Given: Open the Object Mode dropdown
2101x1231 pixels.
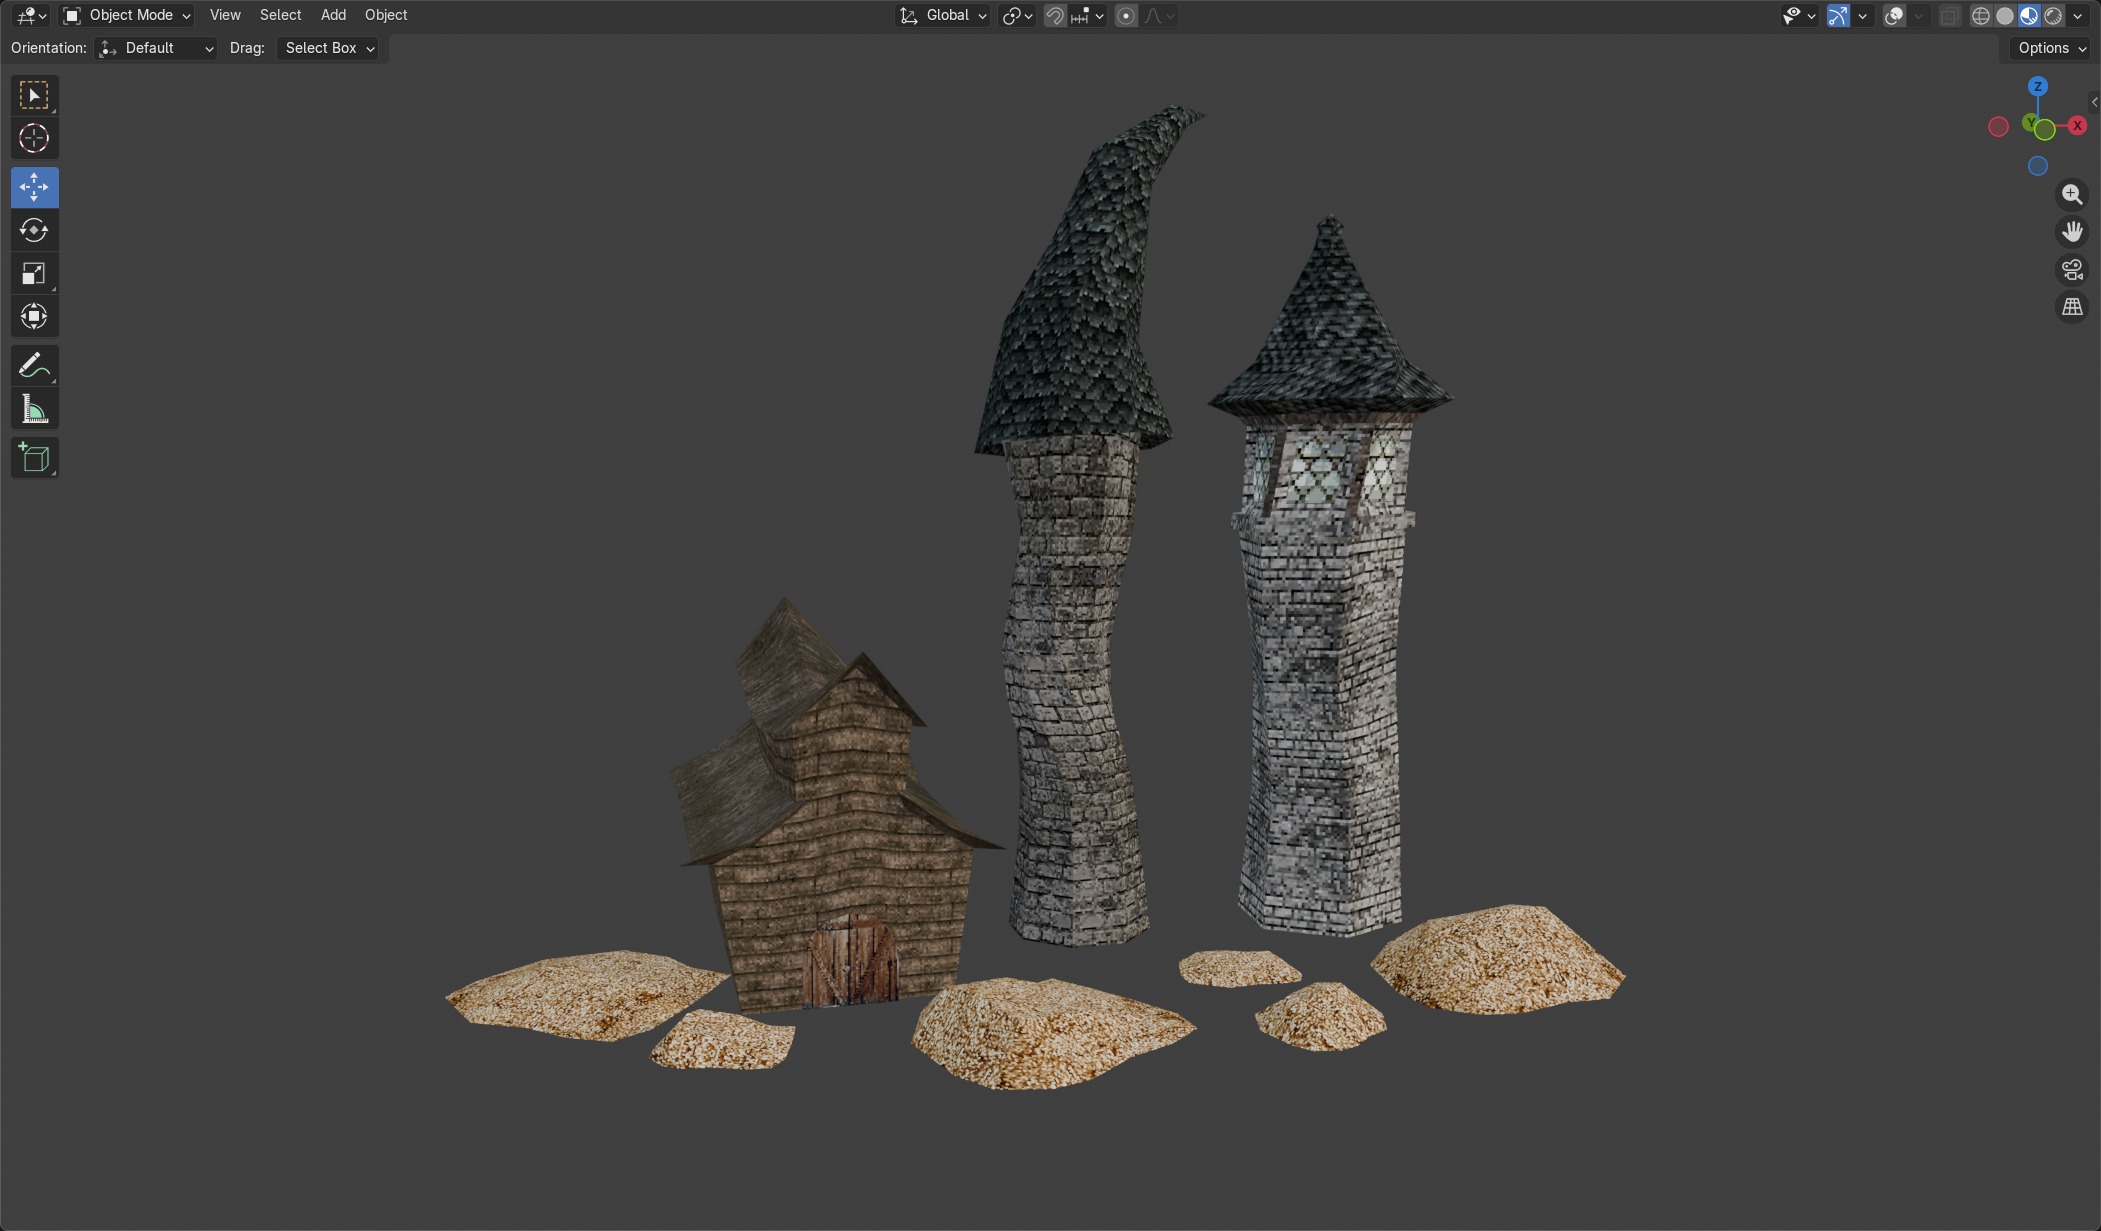Looking at the screenshot, I should tap(127, 15).
